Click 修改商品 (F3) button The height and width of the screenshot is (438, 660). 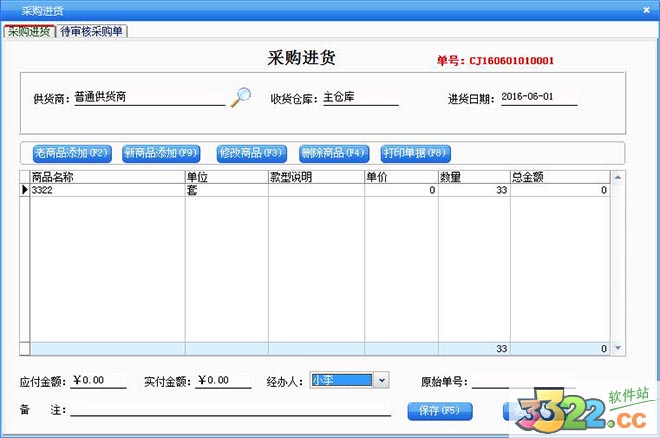coord(251,153)
